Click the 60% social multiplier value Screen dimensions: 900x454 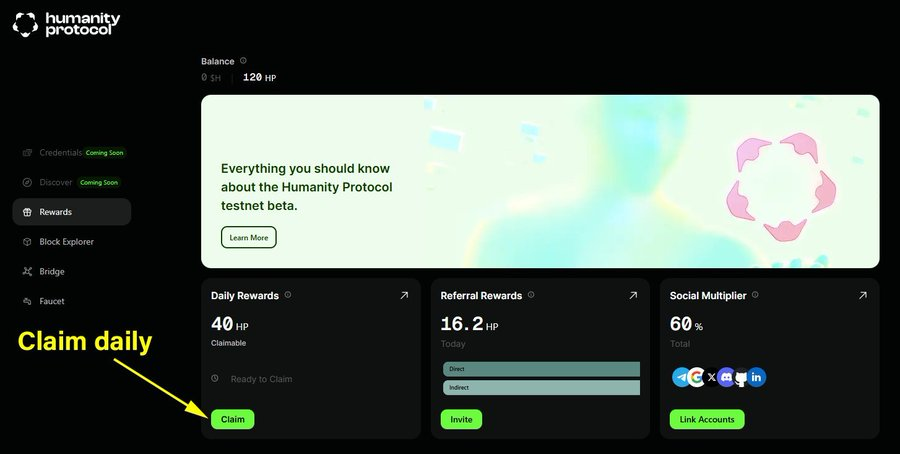tap(686, 324)
